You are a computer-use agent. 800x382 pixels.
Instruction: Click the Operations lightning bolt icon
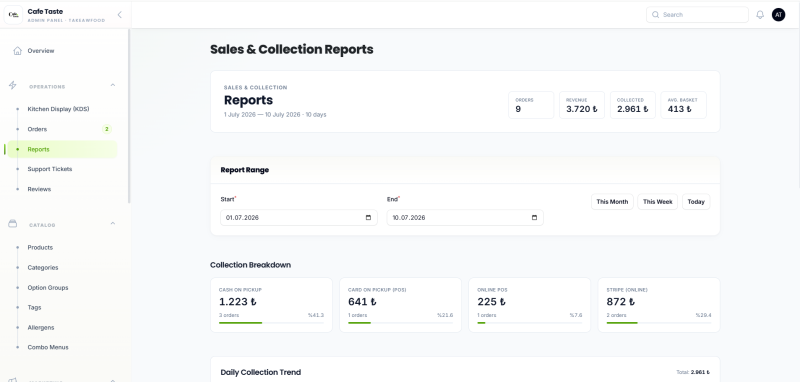point(13,86)
